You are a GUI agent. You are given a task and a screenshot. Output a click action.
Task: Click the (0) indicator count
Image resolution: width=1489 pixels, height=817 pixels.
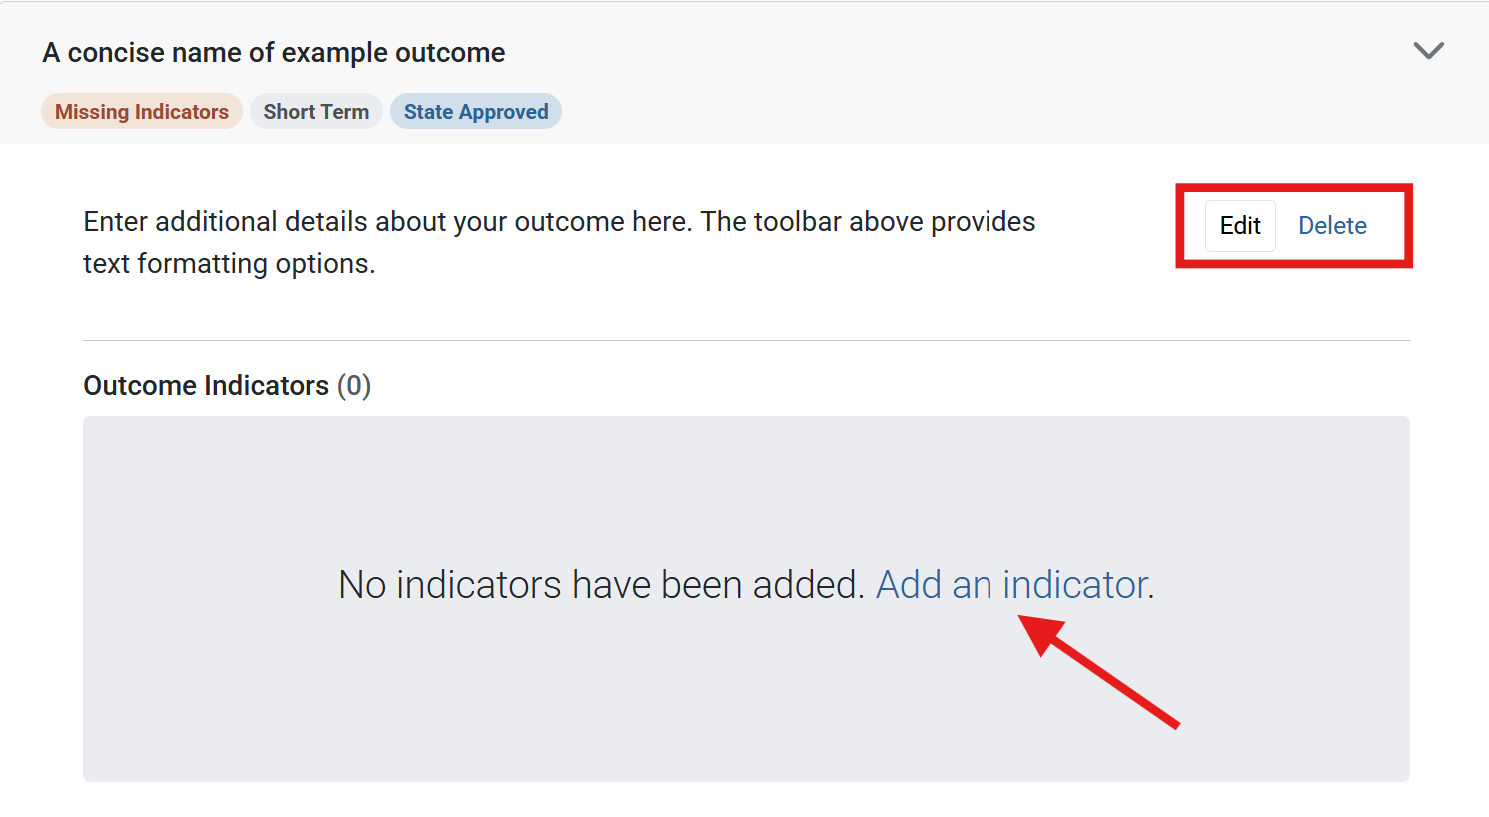click(x=354, y=386)
